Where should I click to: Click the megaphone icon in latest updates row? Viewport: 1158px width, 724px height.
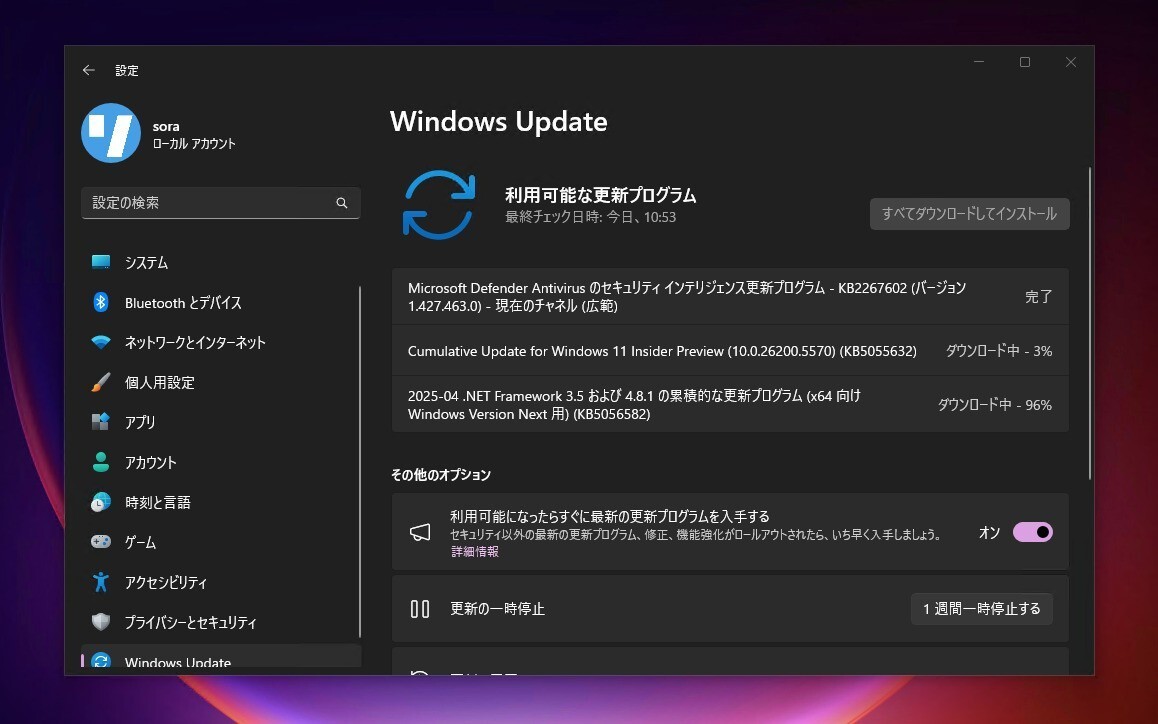[420, 532]
